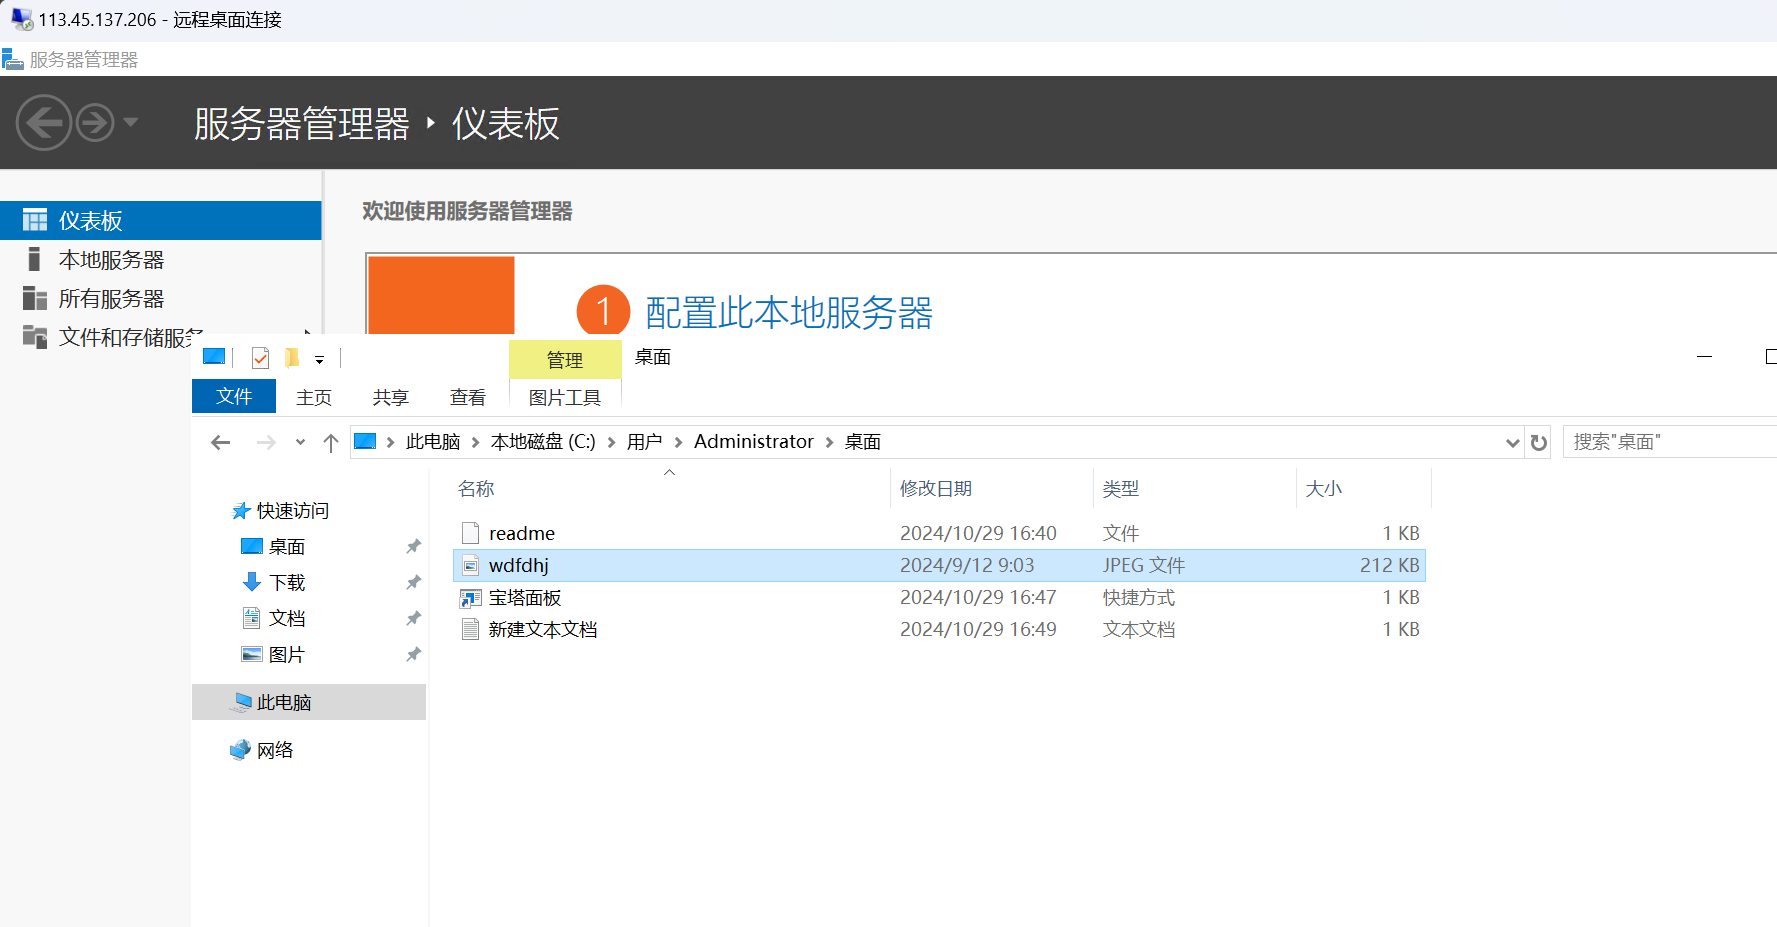Open the recent locations dropdown arrow
The width and height of the screenshot is (1777, 927).
[300, 442]
